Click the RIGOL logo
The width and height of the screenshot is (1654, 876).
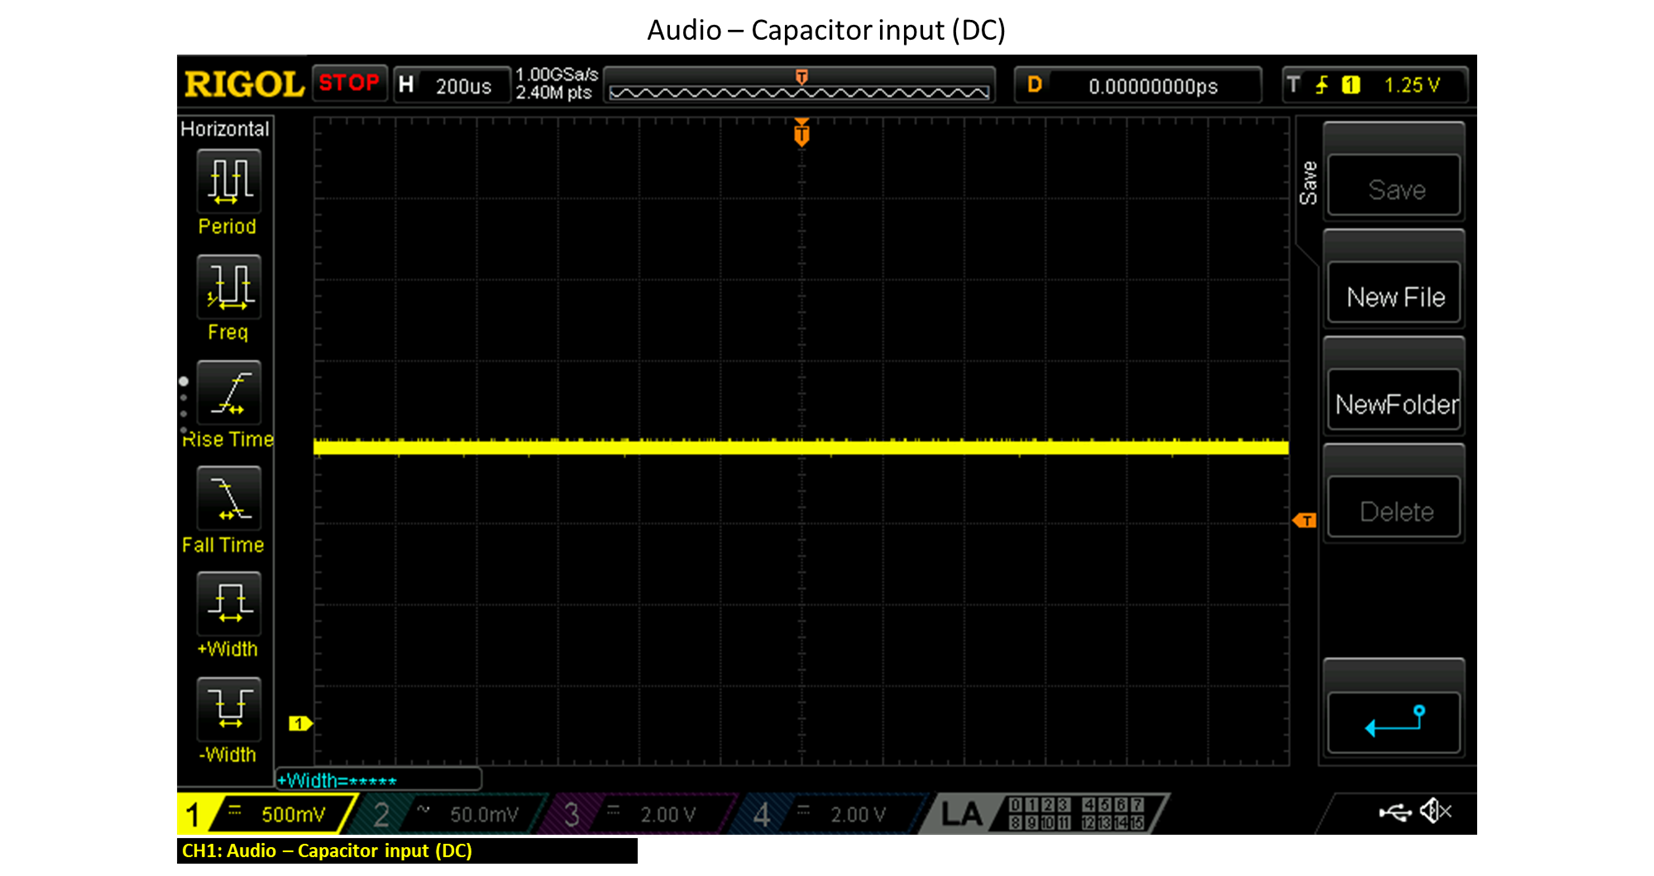(244, 84)
